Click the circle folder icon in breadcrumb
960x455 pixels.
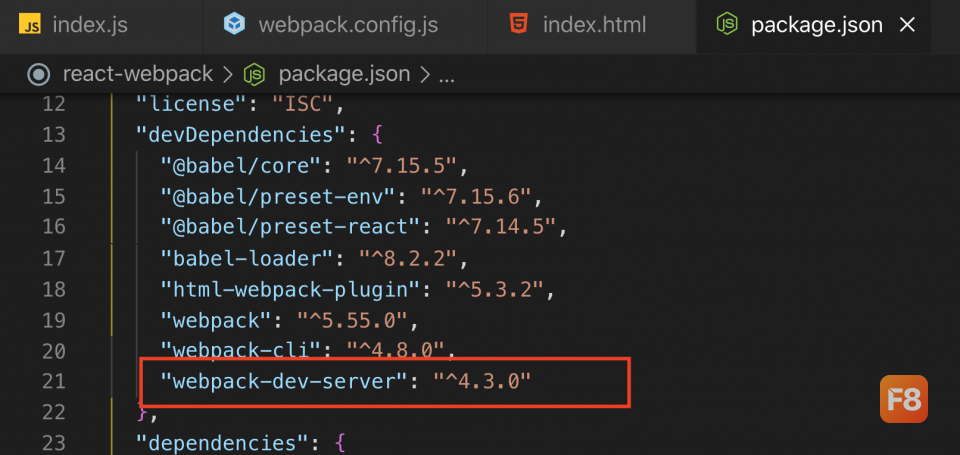(x=39, y=75)
